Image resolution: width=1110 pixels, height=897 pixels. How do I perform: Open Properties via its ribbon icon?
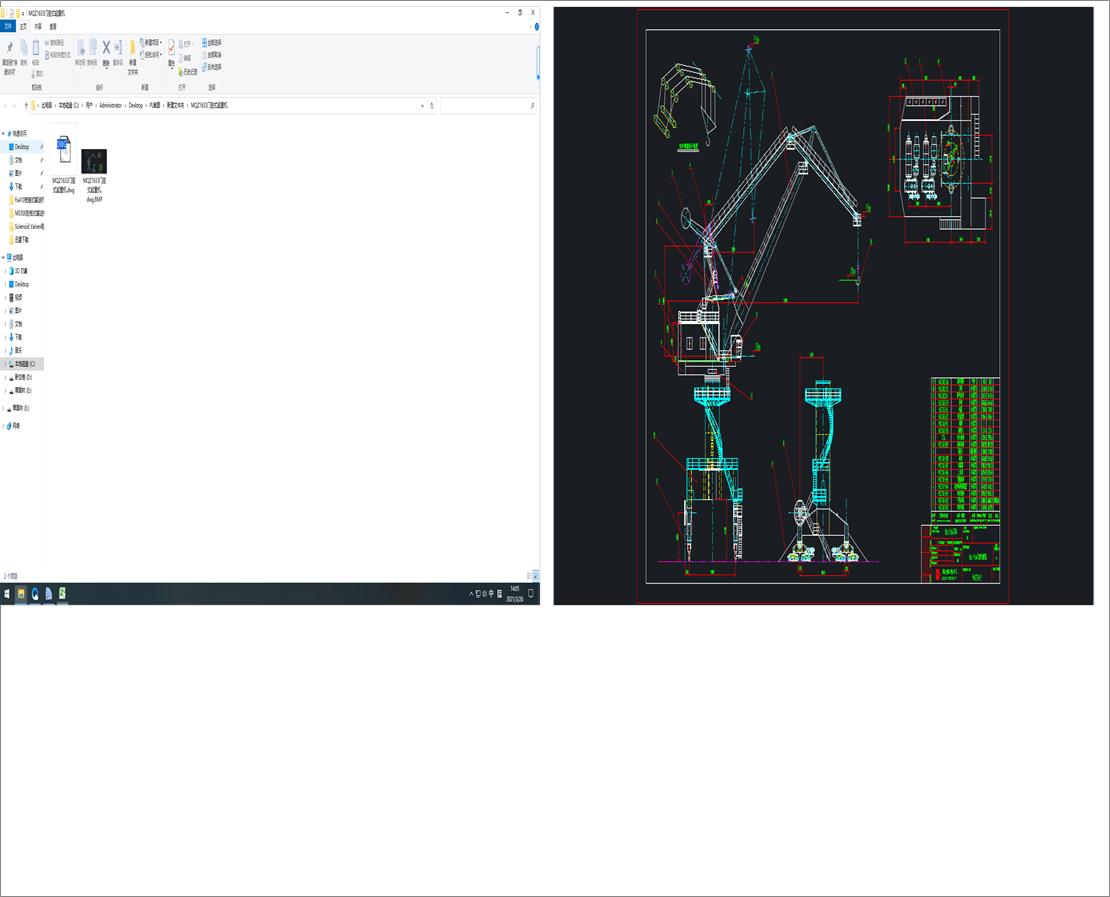(172, 50)
